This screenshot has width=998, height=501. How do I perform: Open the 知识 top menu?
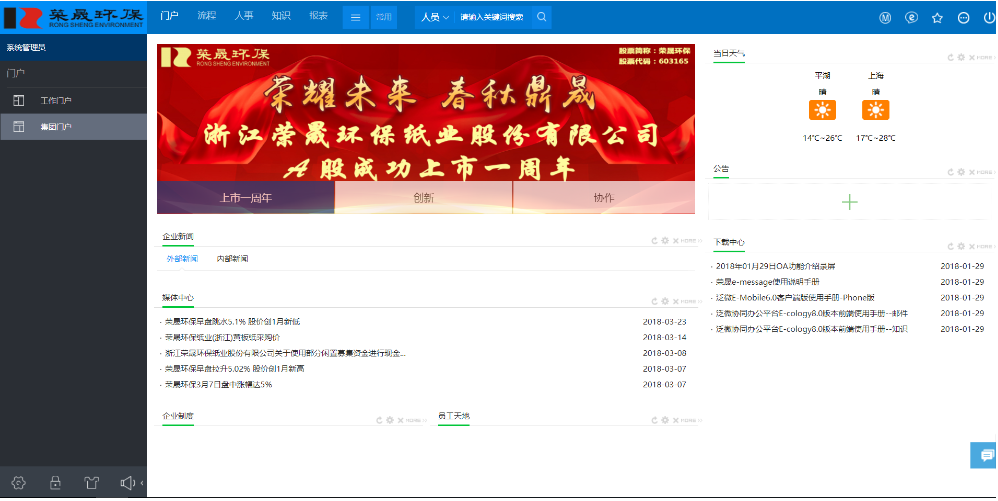(x=281, y=16)
